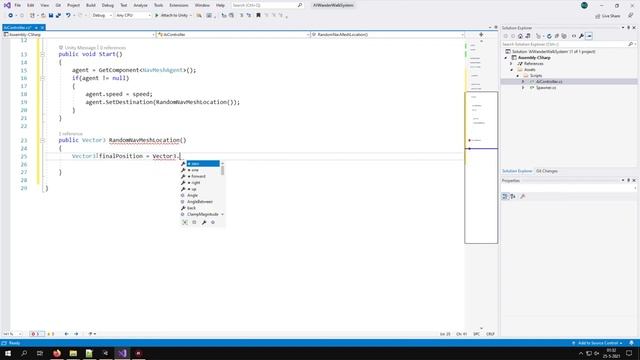This screenshot has height=360, width=640.
Task: Click the Visual Studio search box
Action: click(x=267, y=5)
